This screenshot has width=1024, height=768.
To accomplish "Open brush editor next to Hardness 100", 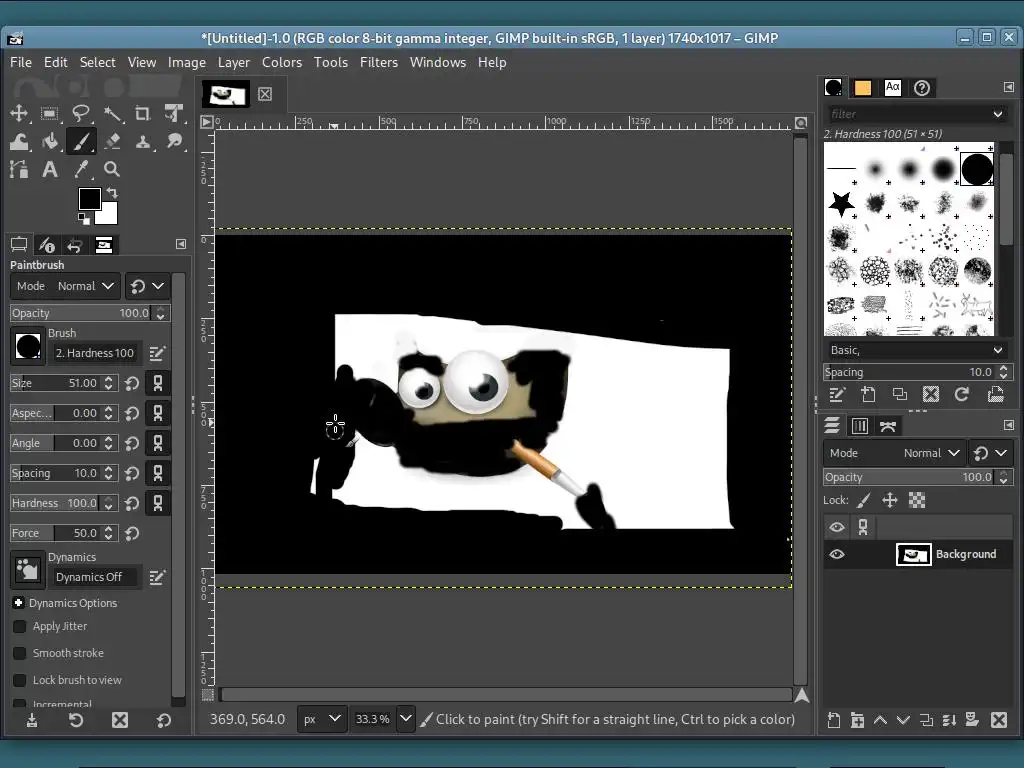I will tap(157, 353).
